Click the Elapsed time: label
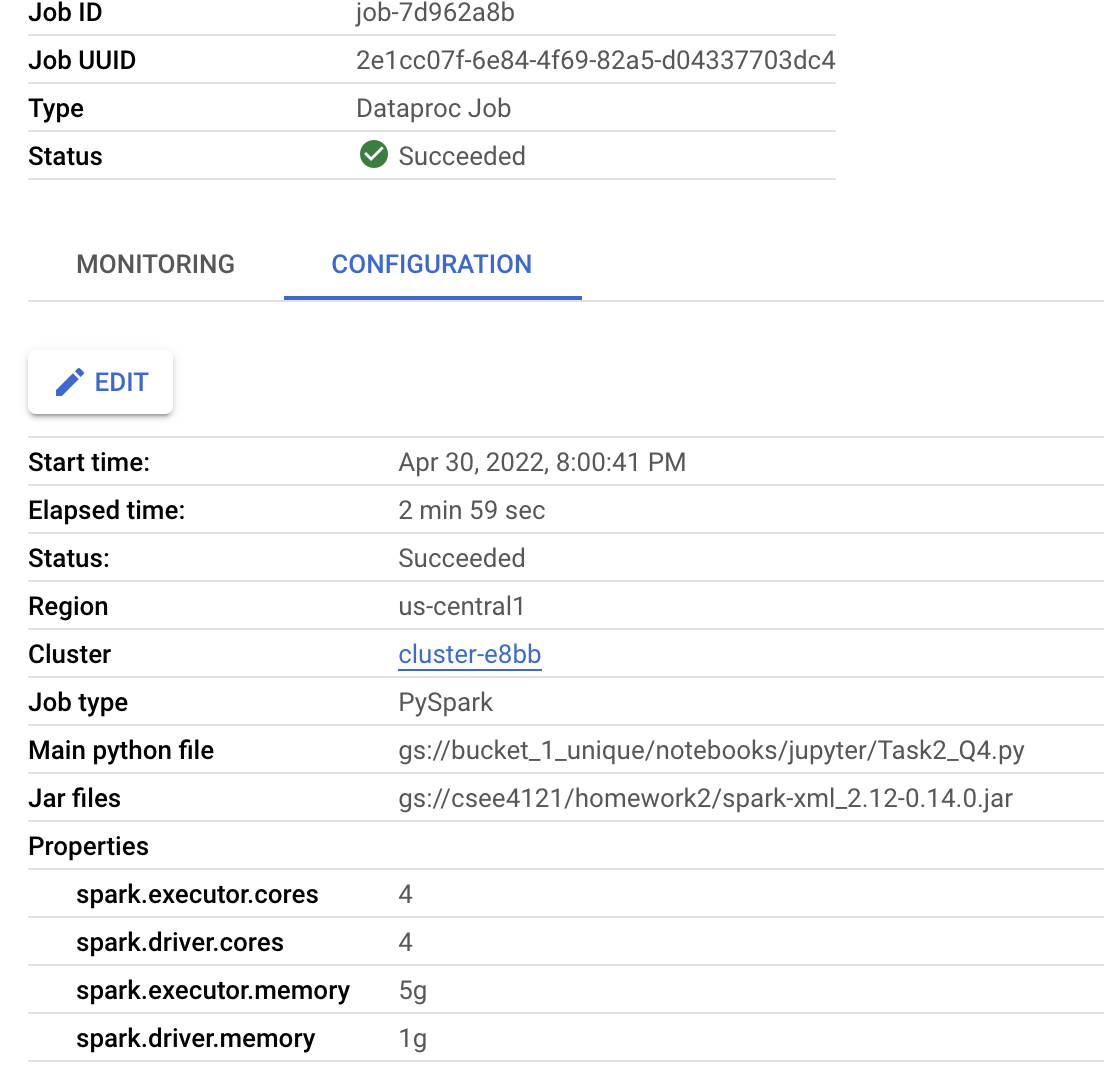This screenshot has width=1104, height=1066. [x=106, y=510]
